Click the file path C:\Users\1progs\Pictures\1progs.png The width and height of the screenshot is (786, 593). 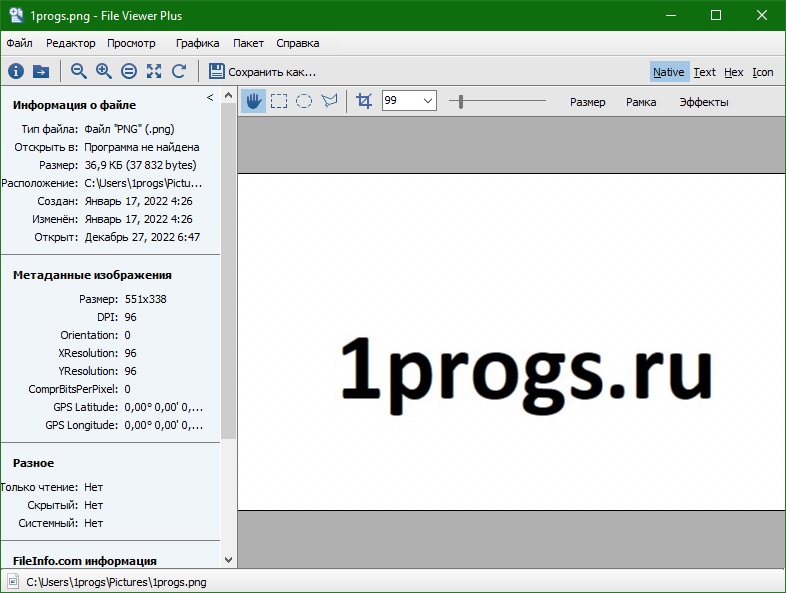click(x=116, y=582)
